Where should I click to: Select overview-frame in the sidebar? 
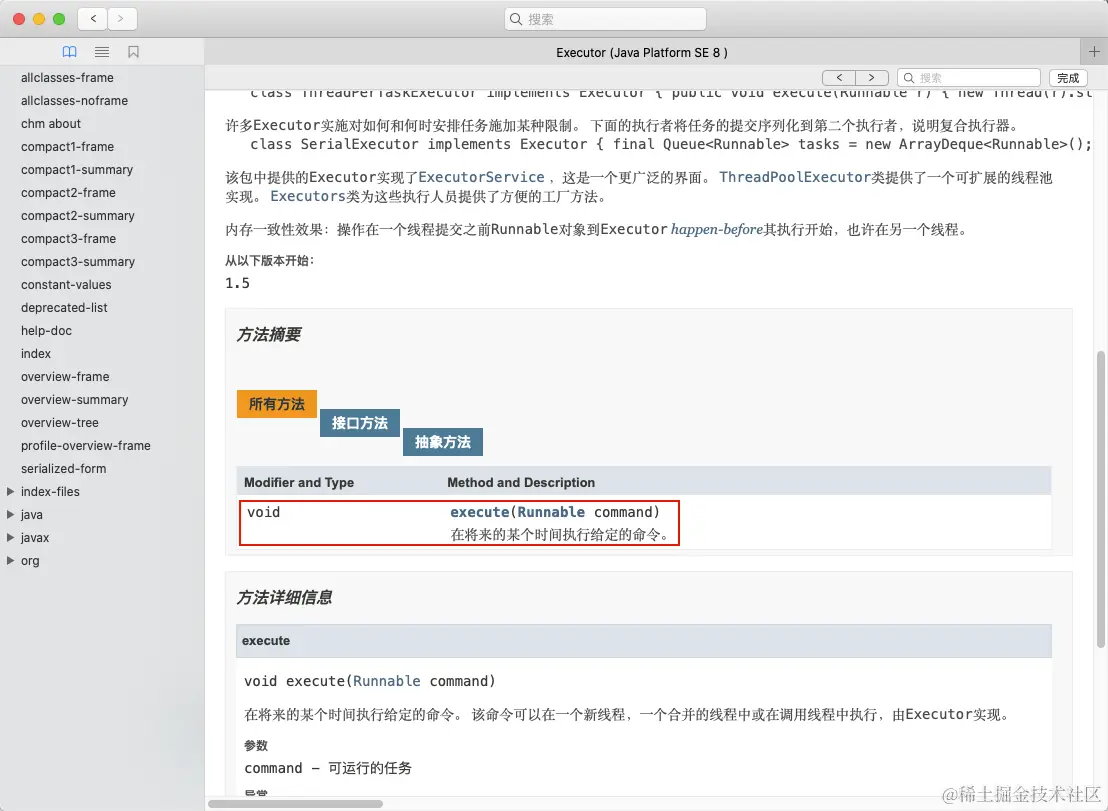pos(65,377)
